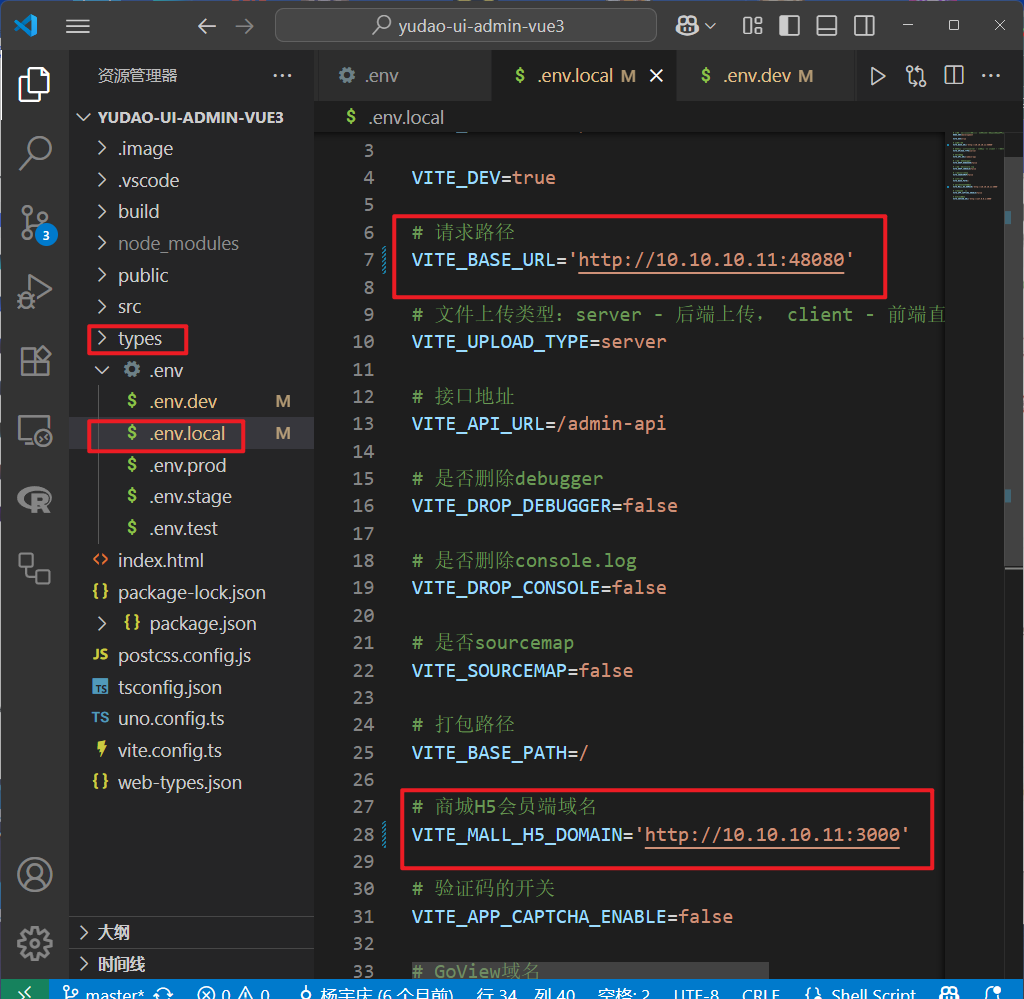Image resolution: width=1024 pixels, height=999 pixels.
Task: Open the Extensions view
Action: [35, 361]
